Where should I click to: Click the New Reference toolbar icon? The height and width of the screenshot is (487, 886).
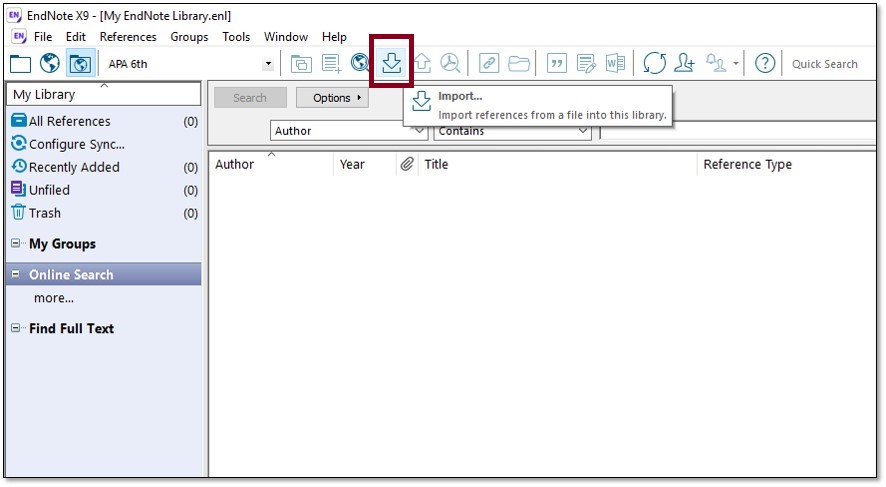click(331, 63)
